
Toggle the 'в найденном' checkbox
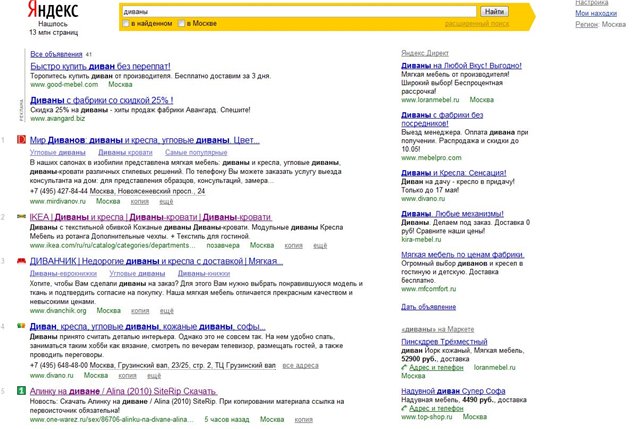(x=126, y=24)
